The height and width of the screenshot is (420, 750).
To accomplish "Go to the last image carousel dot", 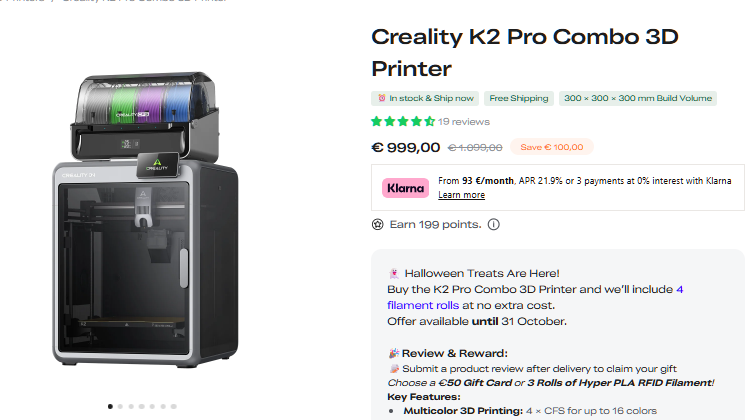I will tap(173, 406).
